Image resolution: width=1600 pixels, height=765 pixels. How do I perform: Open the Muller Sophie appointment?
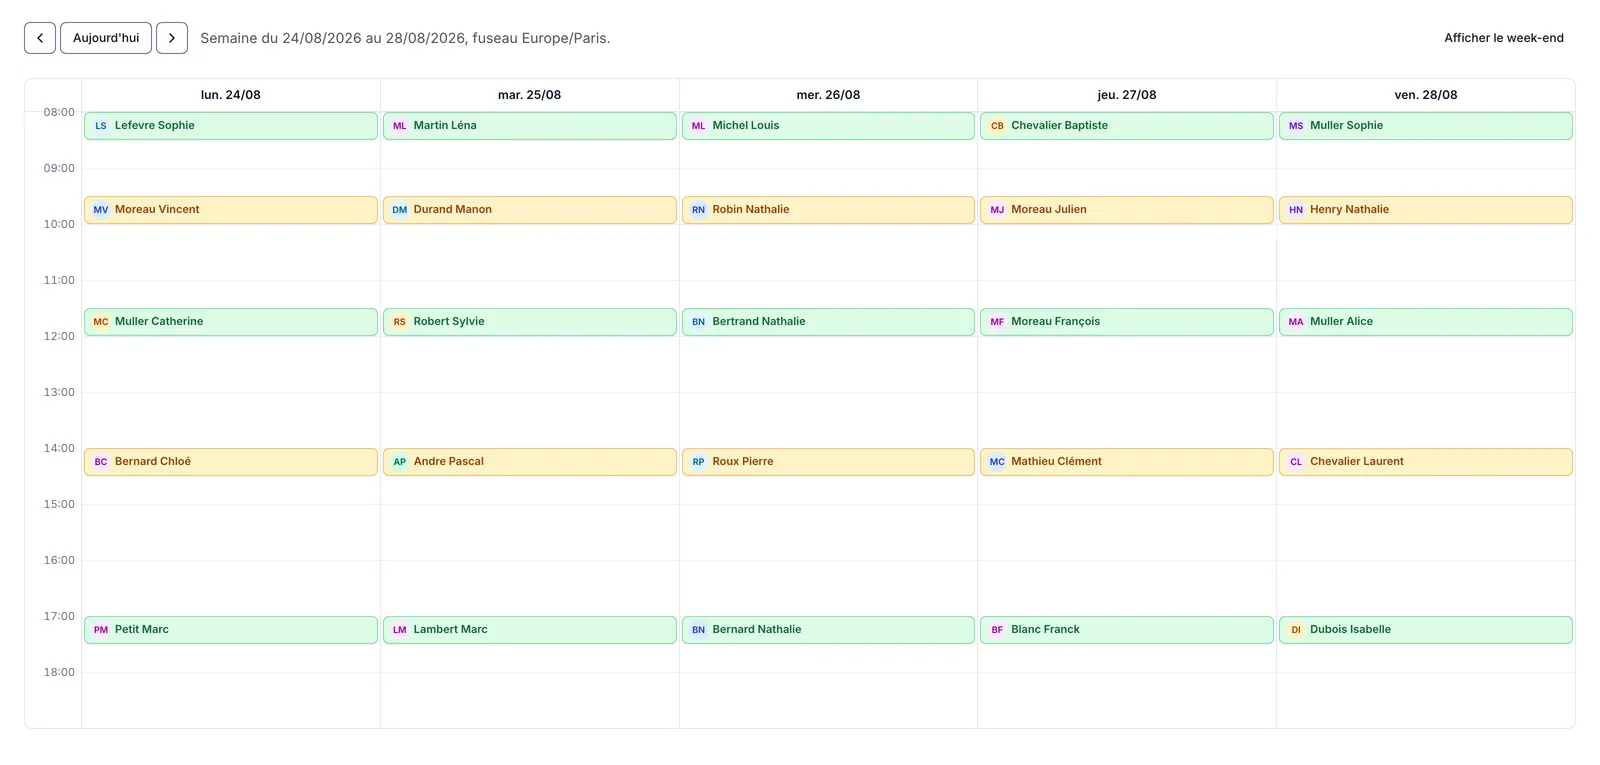(x=1426, y=126)
